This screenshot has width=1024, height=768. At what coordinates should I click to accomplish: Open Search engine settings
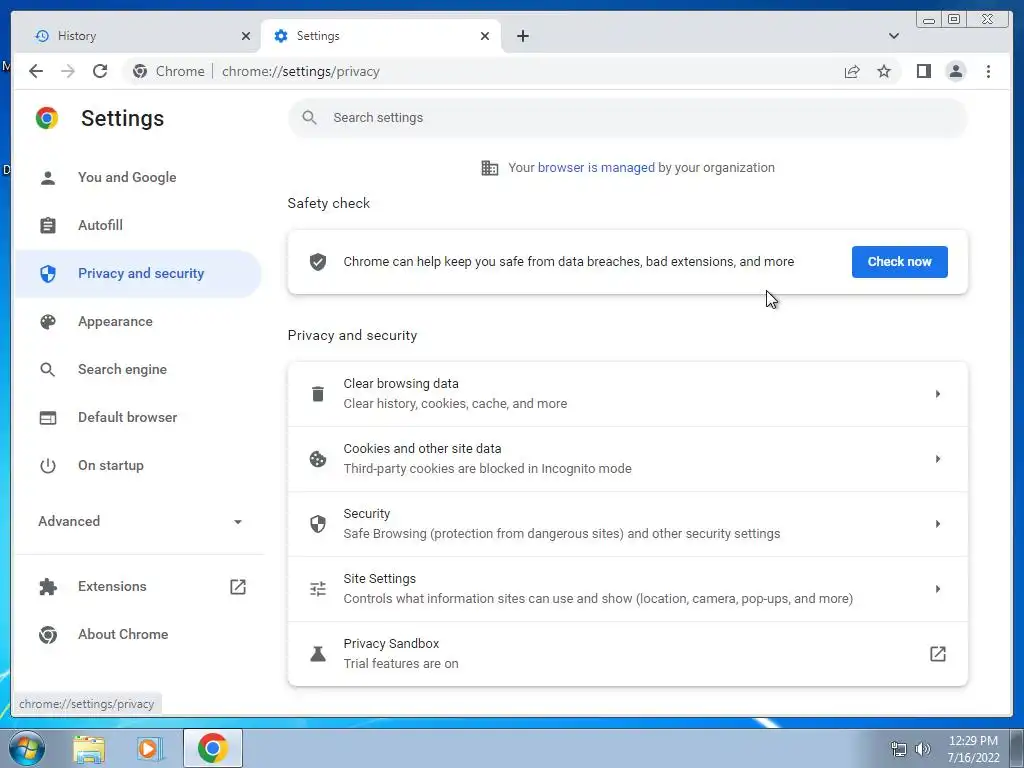click(138, 370)
